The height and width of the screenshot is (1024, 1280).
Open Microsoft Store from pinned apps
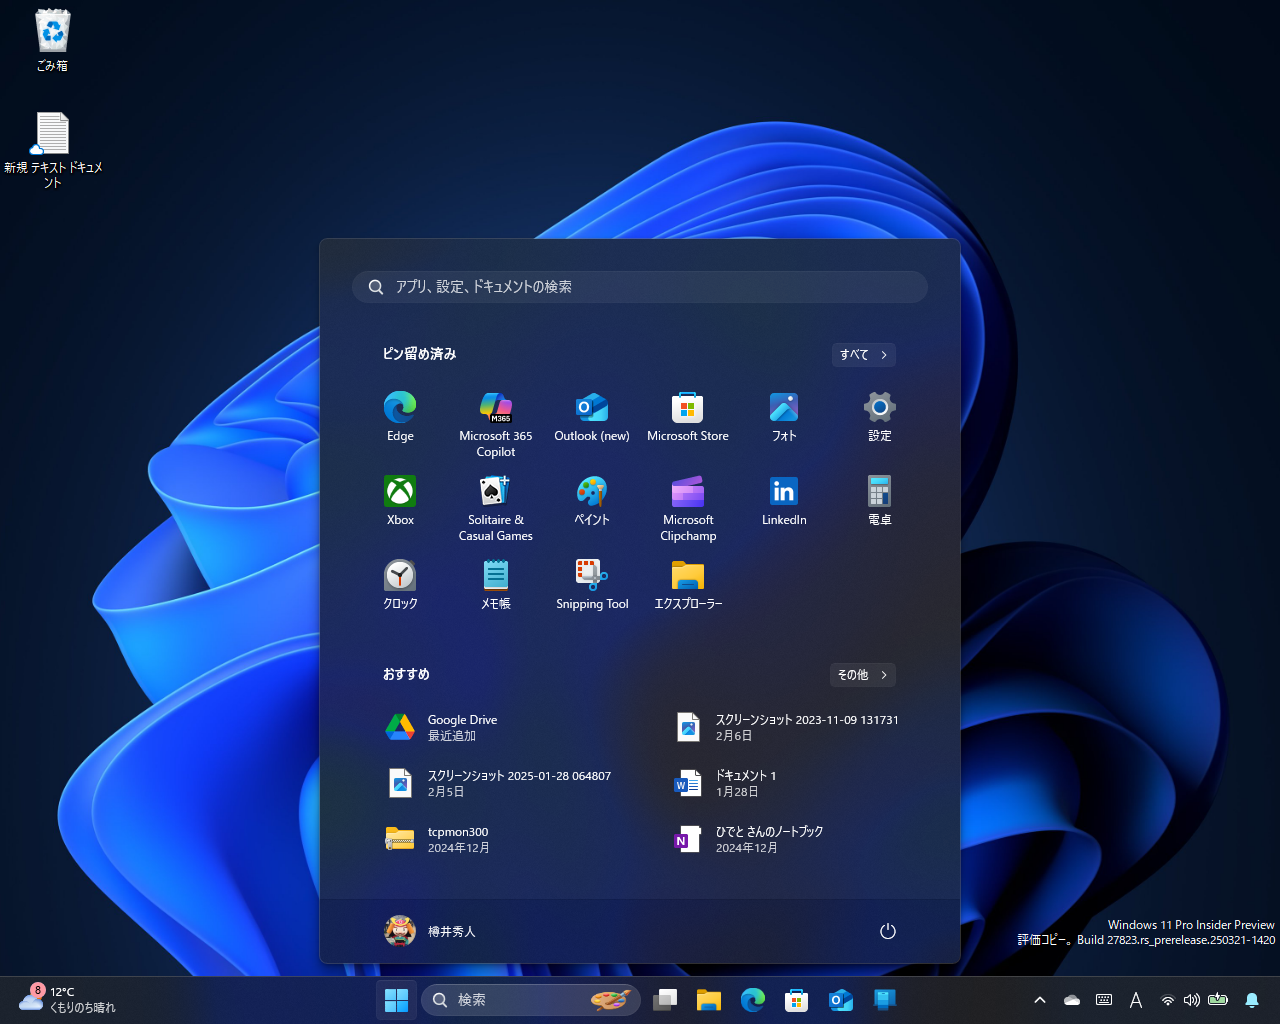coord(688,417)
